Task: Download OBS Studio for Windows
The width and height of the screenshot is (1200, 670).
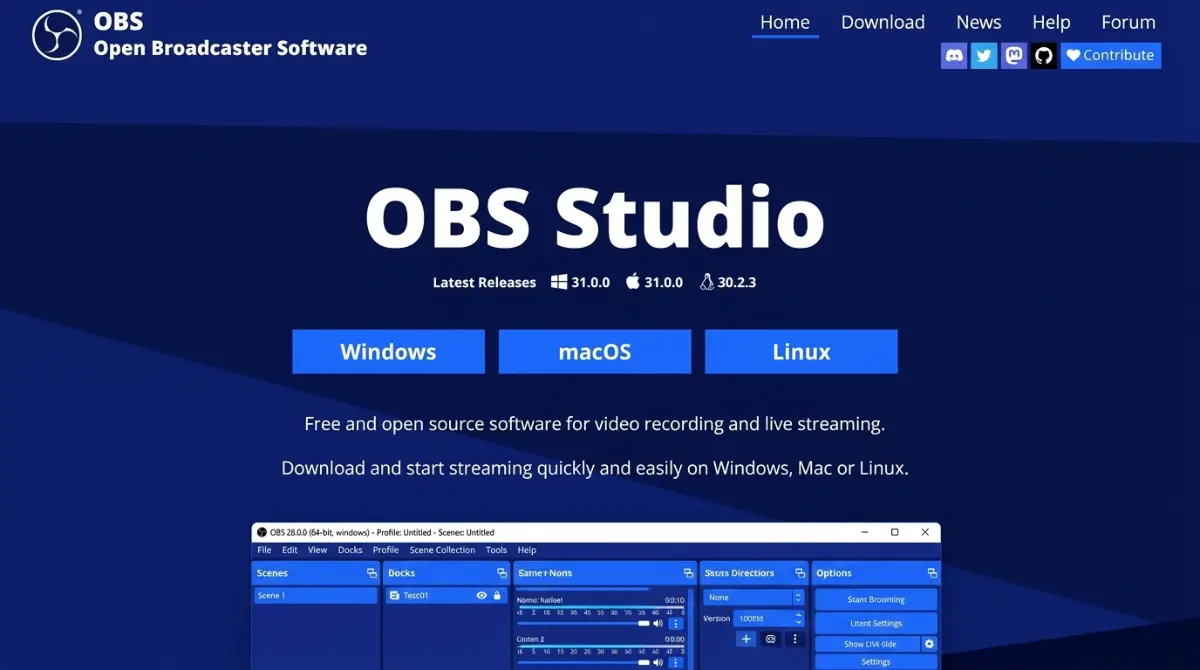Action: click(x=388, y=352)
